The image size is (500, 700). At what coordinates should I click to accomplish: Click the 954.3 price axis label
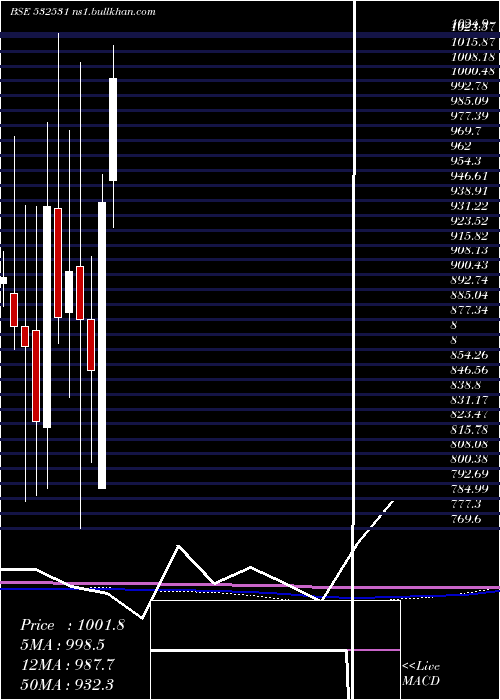[x=466, y=161]
